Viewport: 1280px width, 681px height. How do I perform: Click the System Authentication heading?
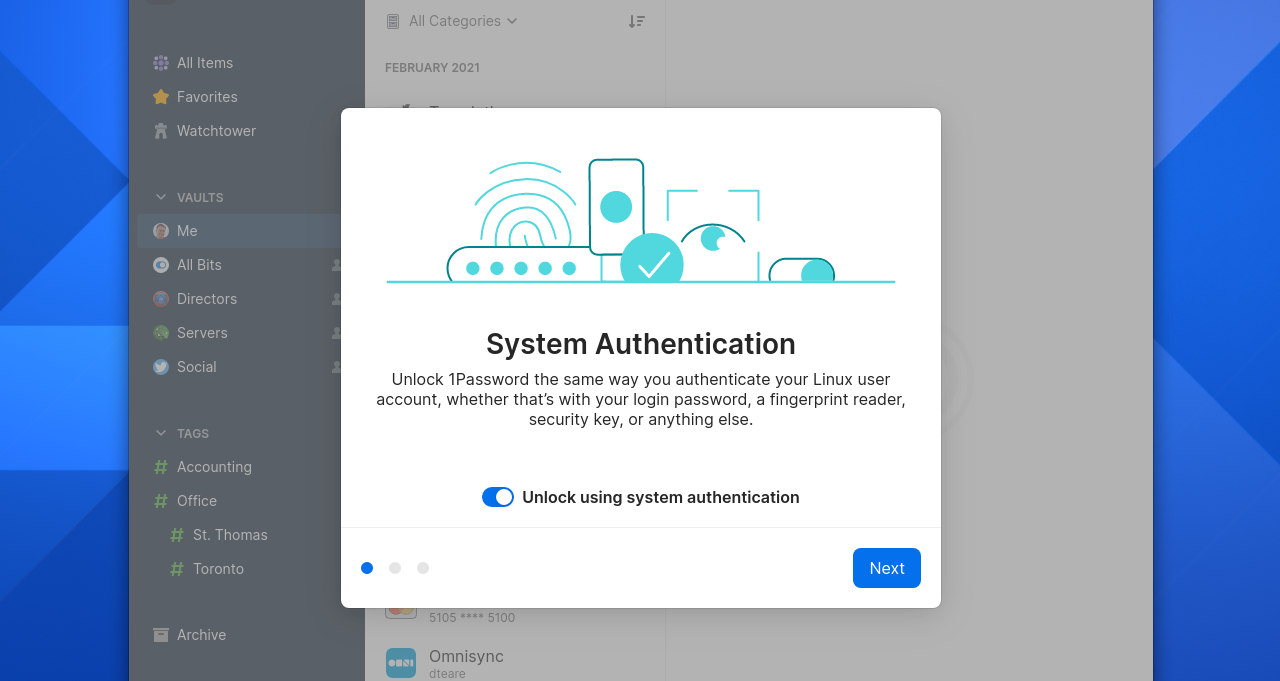(641, 344)
